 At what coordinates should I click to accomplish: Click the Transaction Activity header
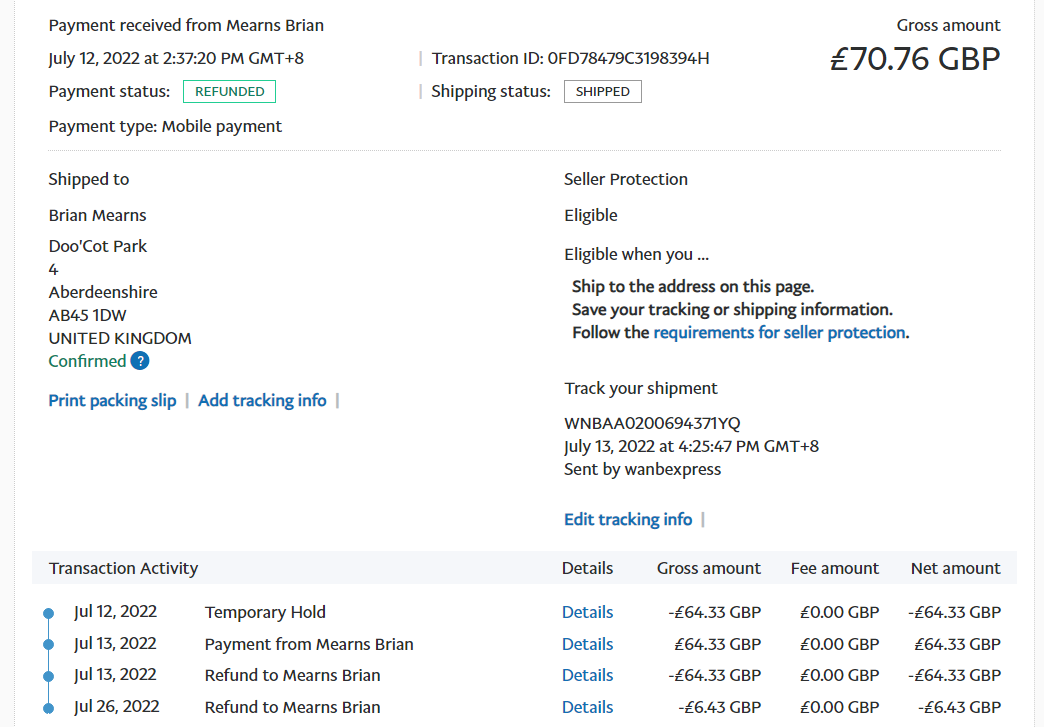123,568
